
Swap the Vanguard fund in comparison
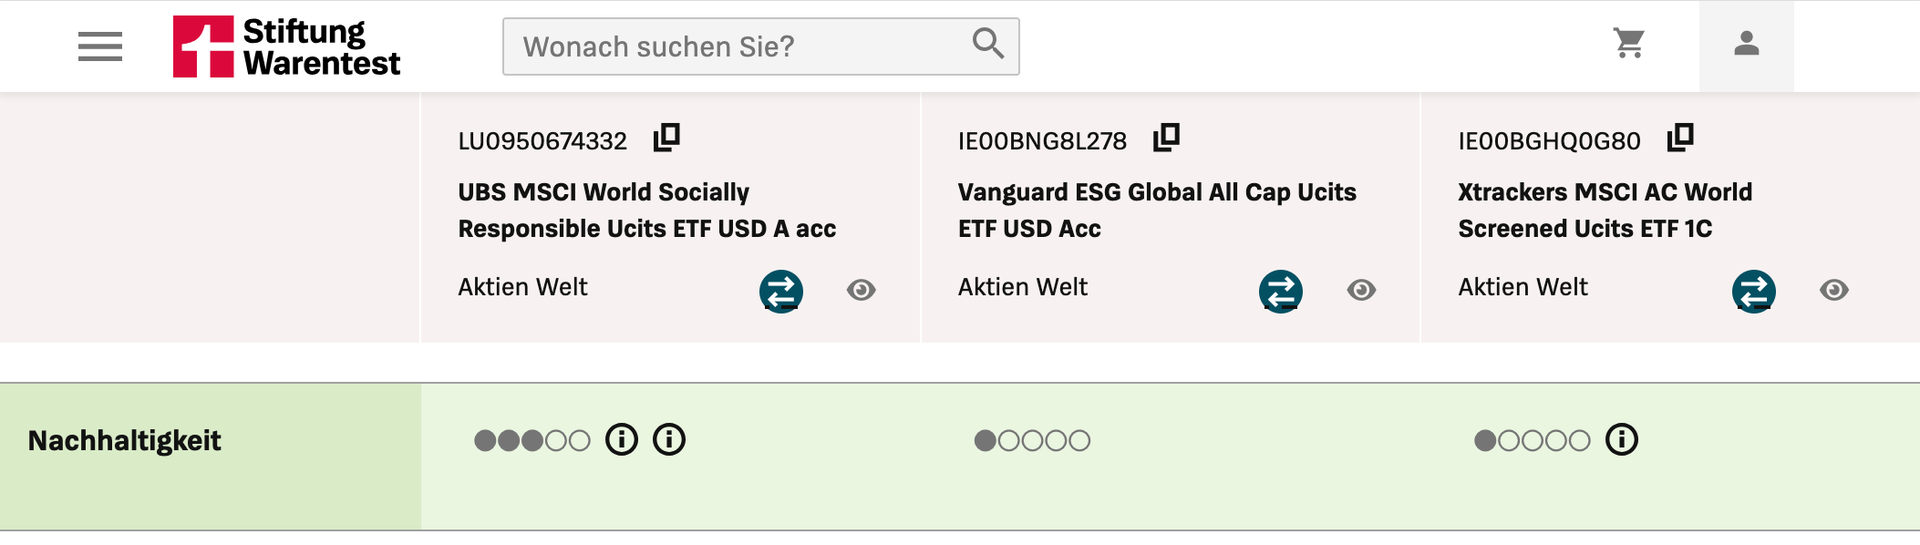click(x=1281, y=291)
